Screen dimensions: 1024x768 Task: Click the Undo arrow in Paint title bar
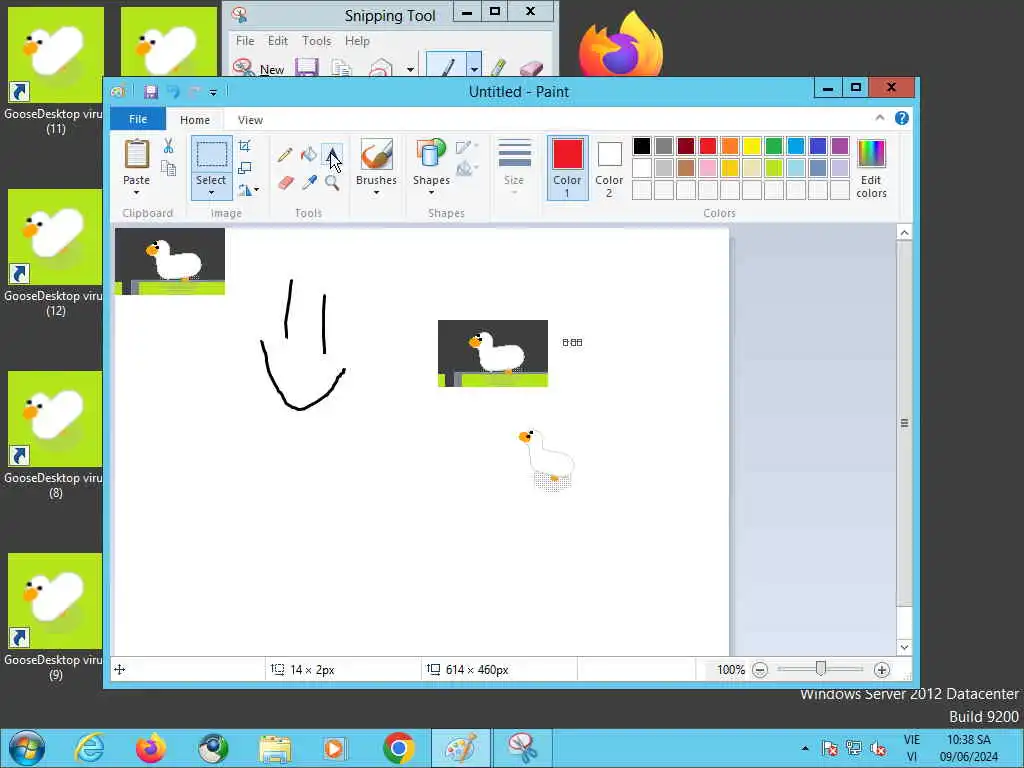[173, 92]
